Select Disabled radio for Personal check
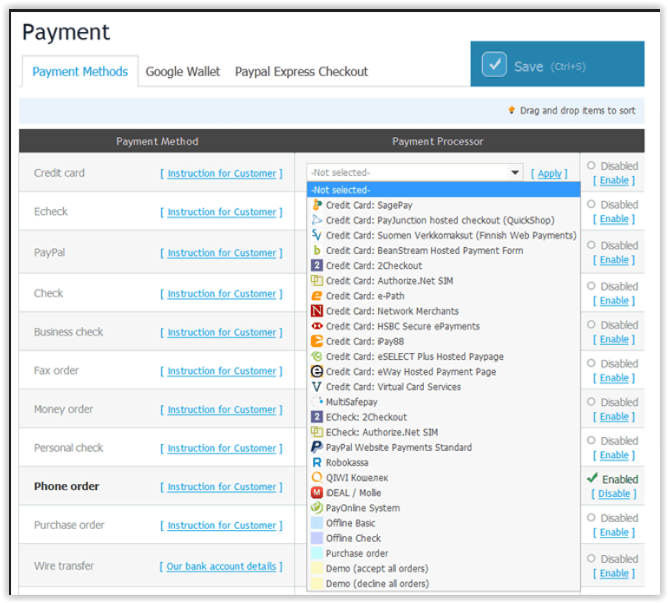 tap(591, 440)
